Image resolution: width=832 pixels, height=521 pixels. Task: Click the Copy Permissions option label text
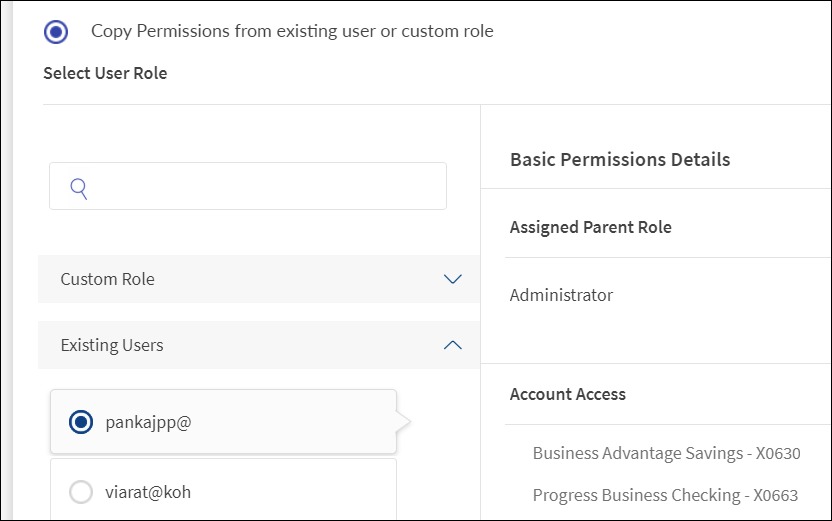(292, 31)
